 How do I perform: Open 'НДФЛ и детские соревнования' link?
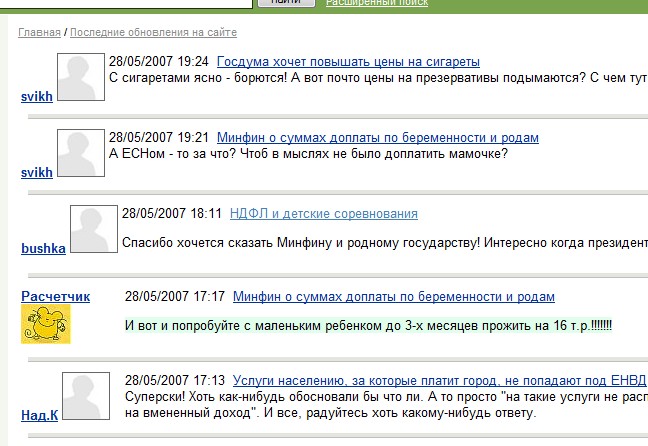point(324,214)
